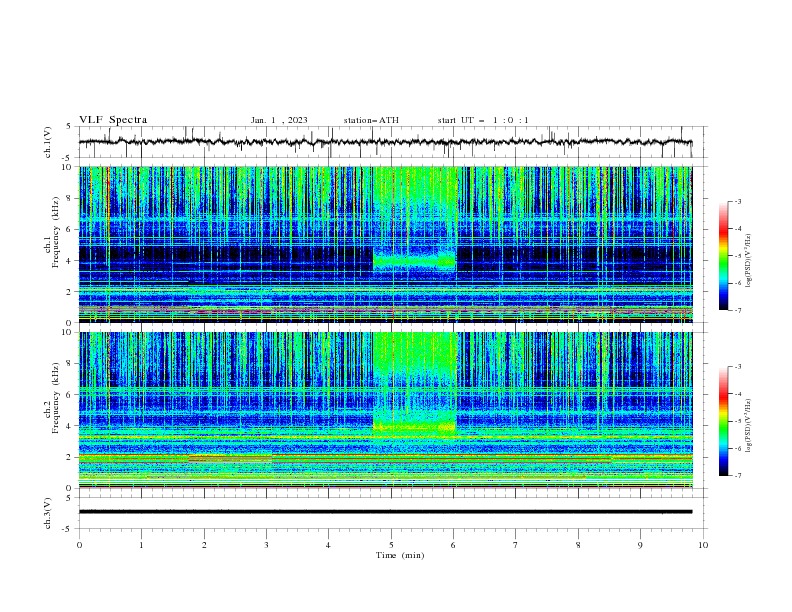Click the ch.3 flat black voltage trace
The width and height of the screenshot is (792, 612).
[x=385, y=512]
